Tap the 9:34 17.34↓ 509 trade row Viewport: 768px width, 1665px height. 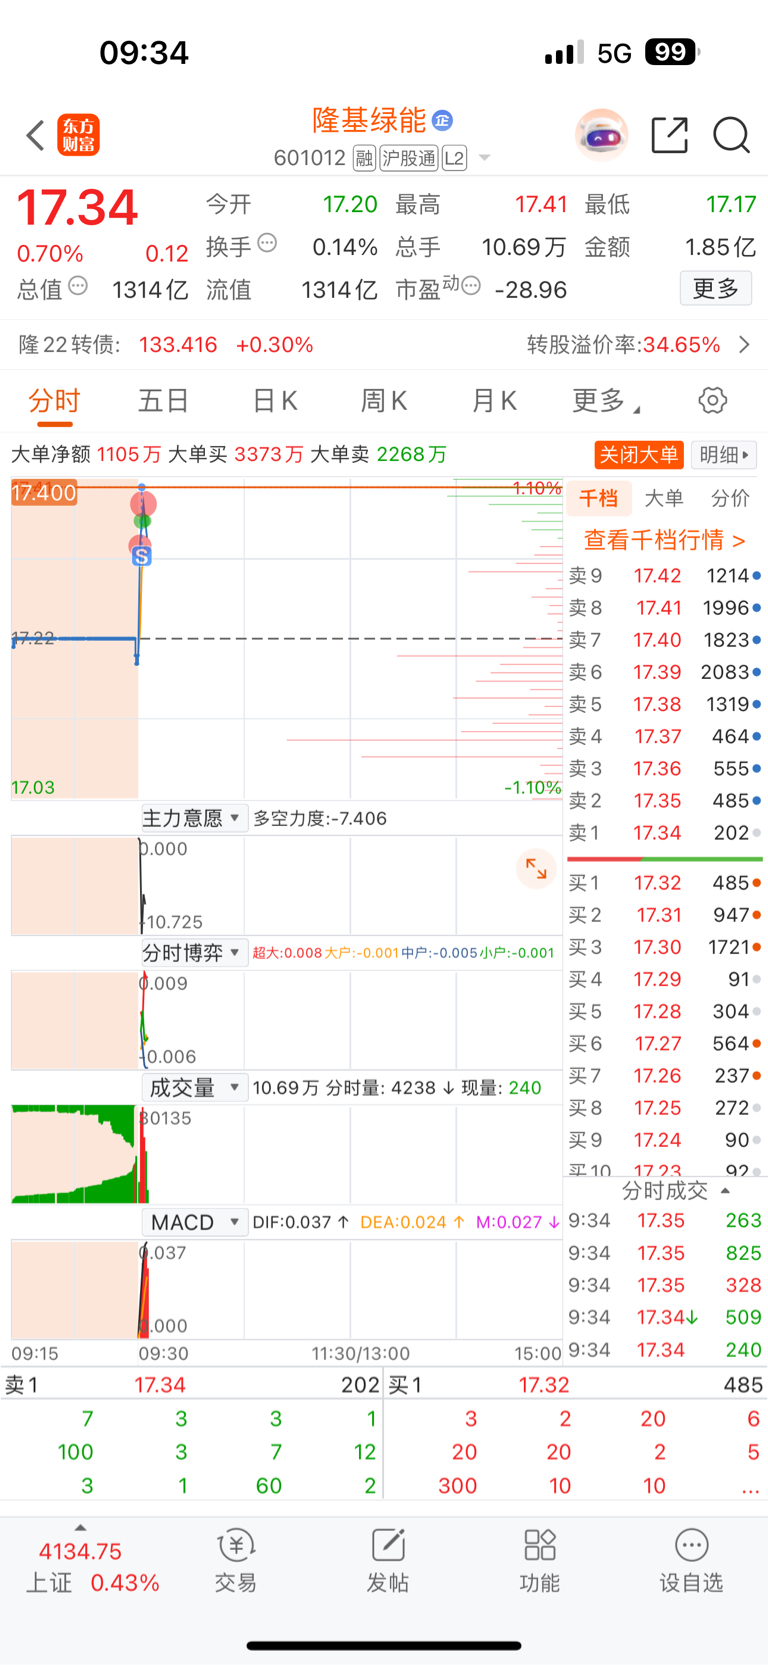tap(665, 1317)
